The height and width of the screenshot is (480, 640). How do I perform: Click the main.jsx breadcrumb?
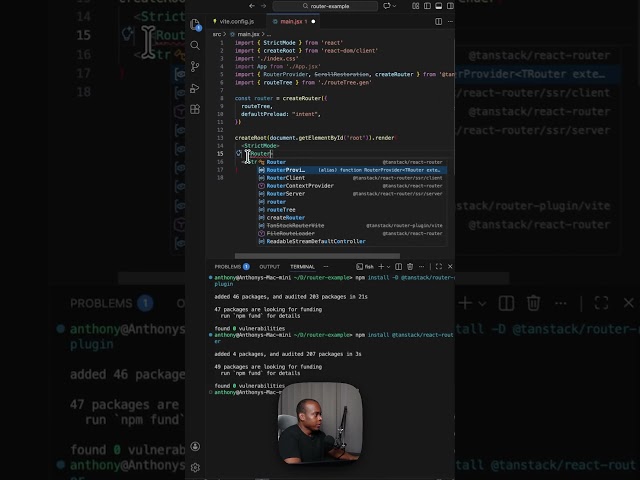pos(249,34)
